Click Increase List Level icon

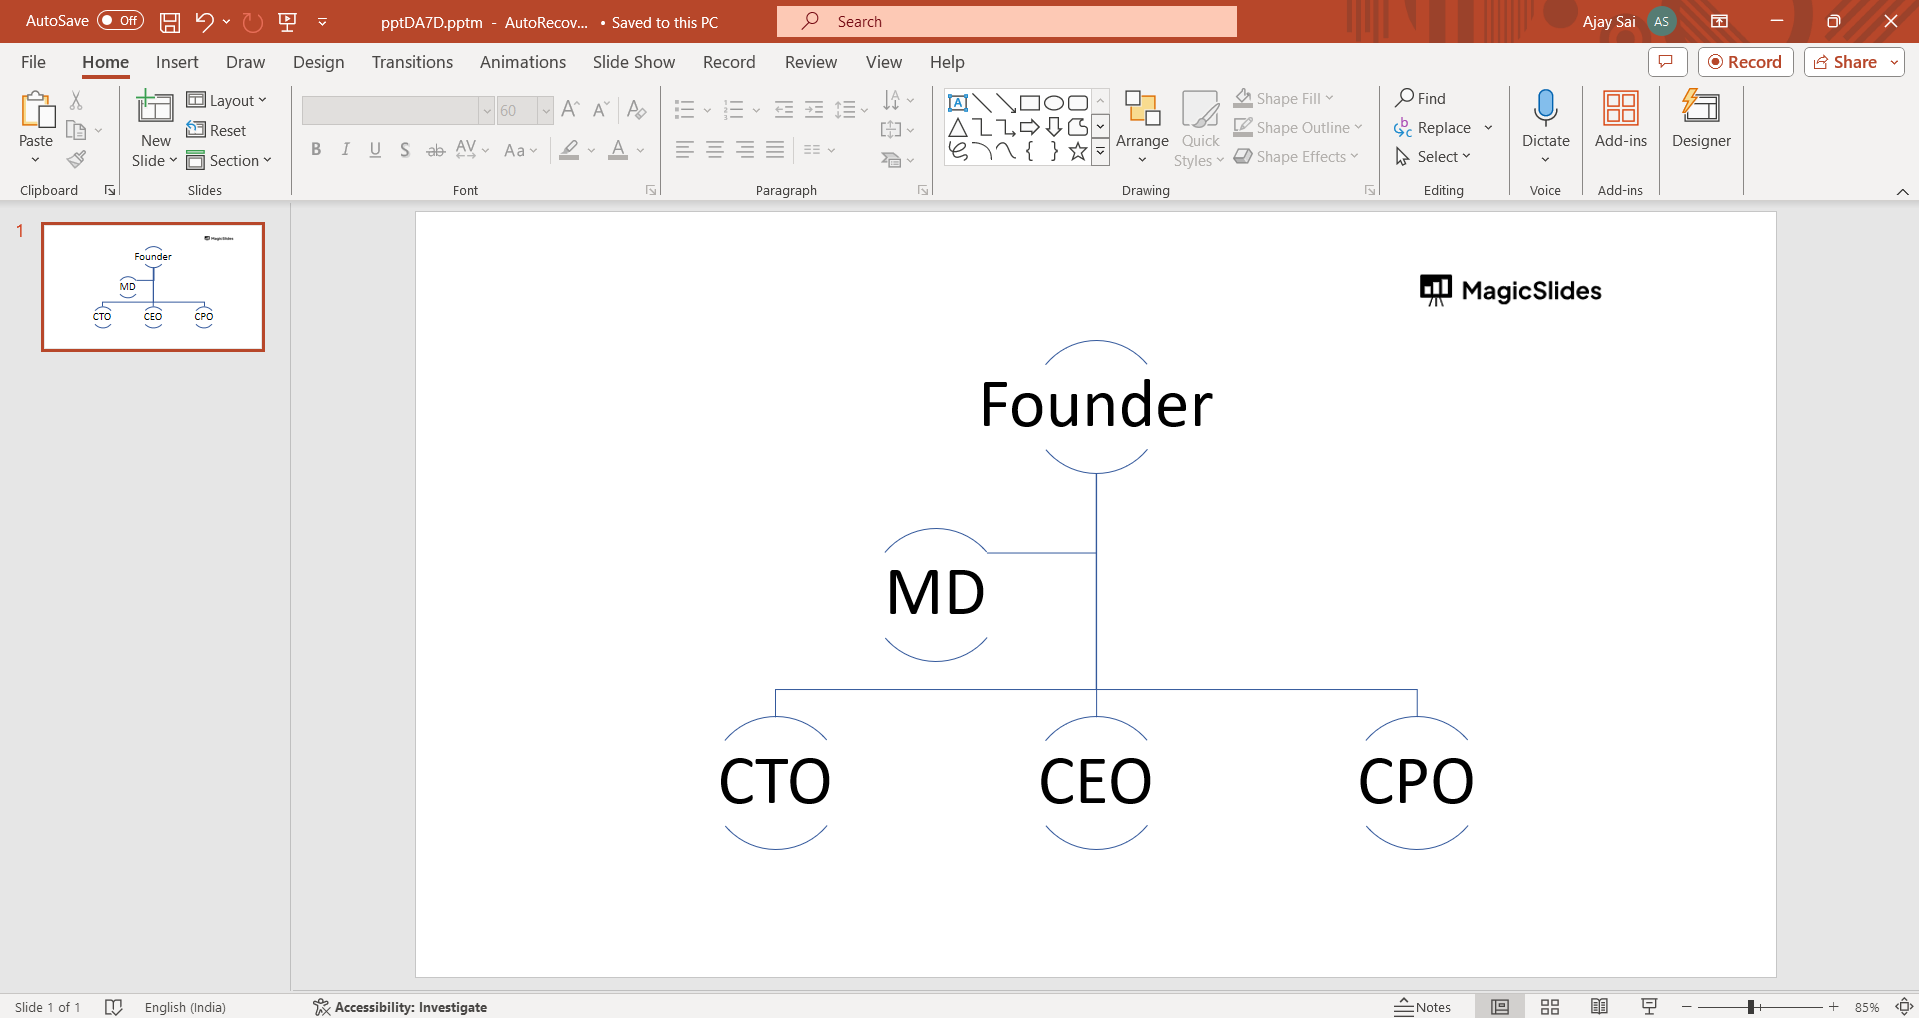[x=814, y=110]
